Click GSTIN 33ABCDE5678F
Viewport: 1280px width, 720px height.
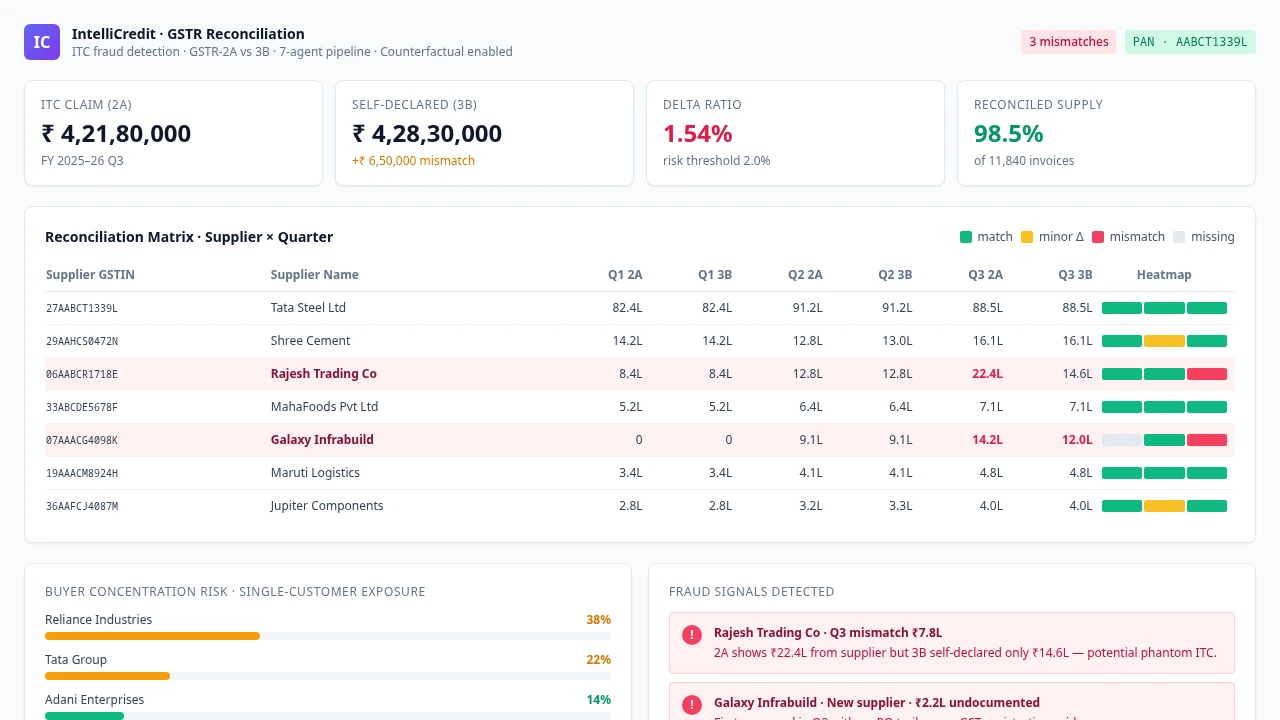(82, 407)
